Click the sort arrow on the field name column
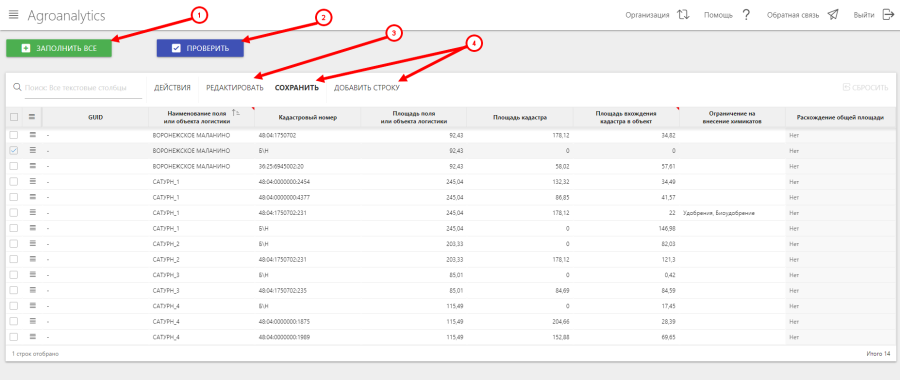 (236, 114)
